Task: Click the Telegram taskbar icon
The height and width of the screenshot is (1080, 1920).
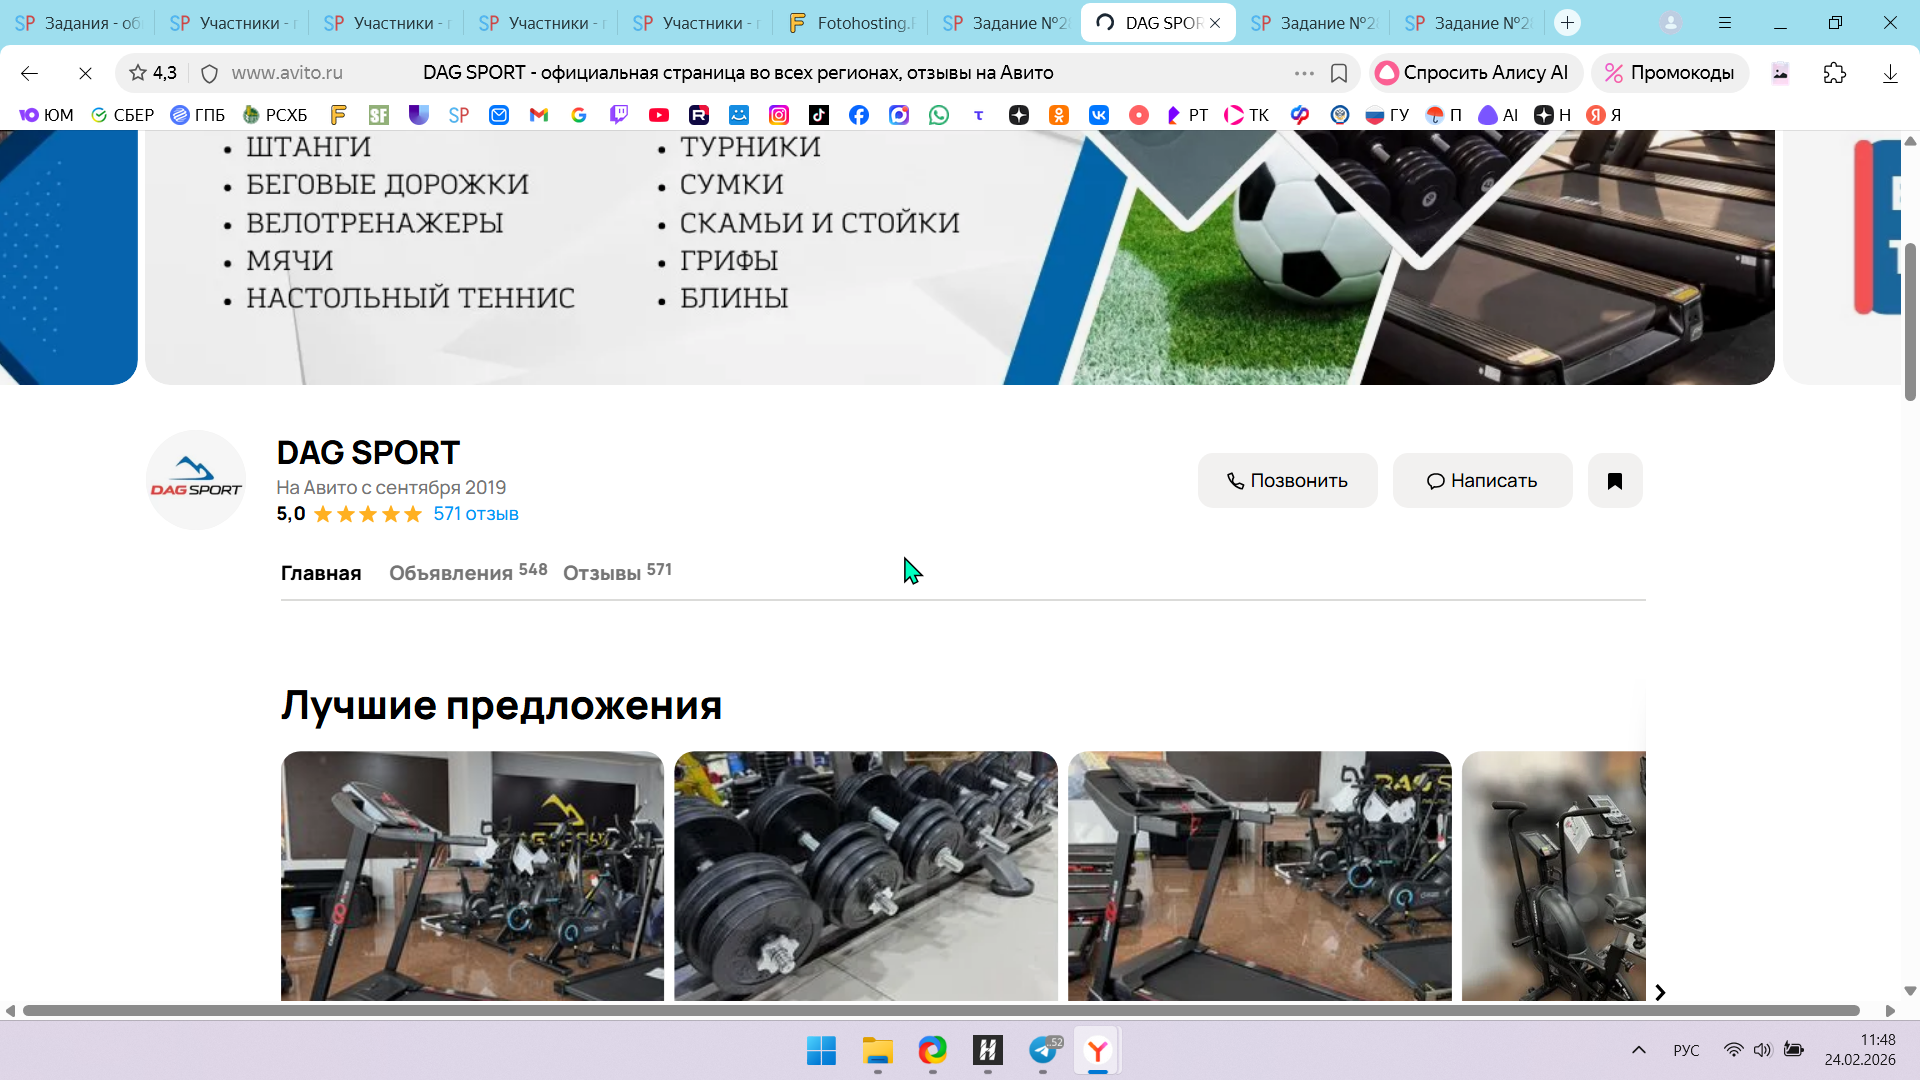Action: coord(1043,1051)
